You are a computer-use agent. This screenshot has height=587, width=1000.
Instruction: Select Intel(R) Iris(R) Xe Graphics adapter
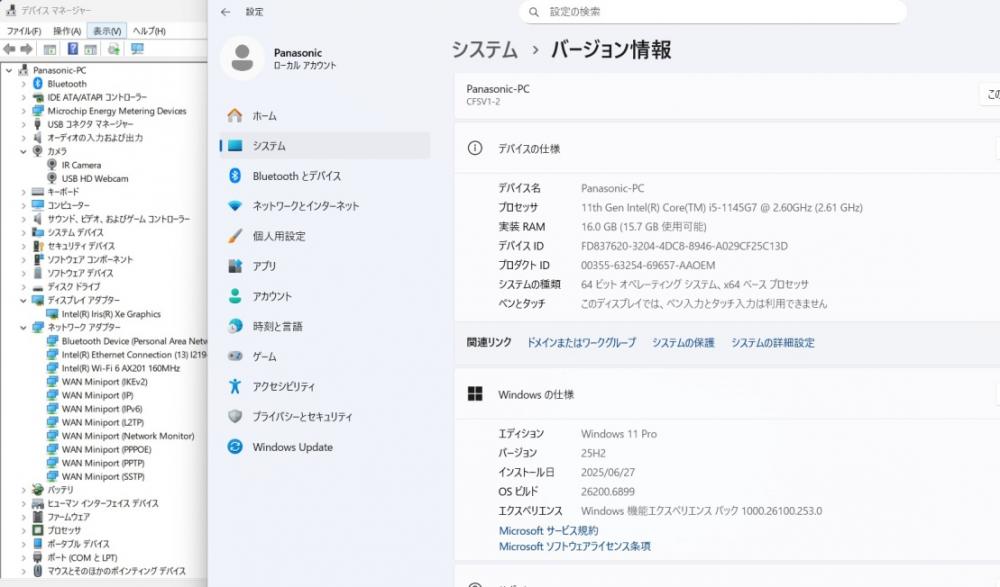tap(111, 314)
